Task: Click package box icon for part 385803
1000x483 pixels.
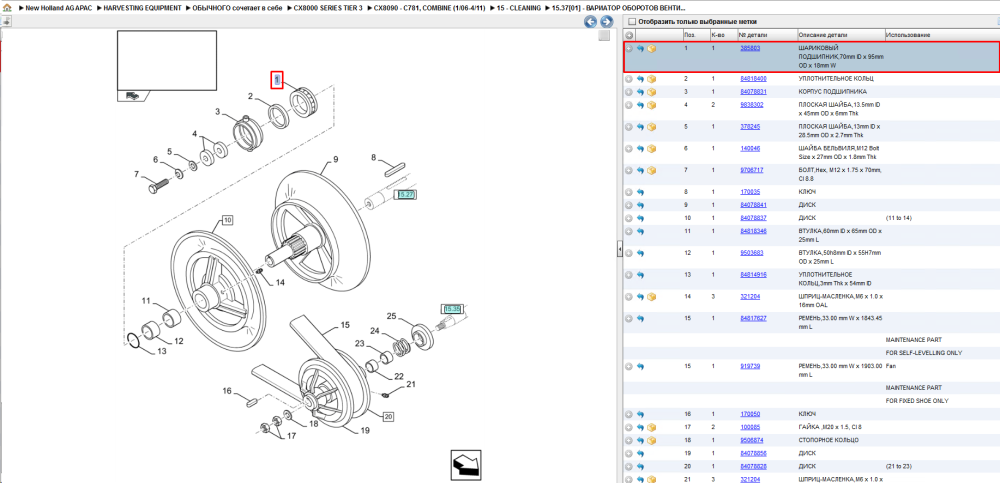Action: point(652,48)
